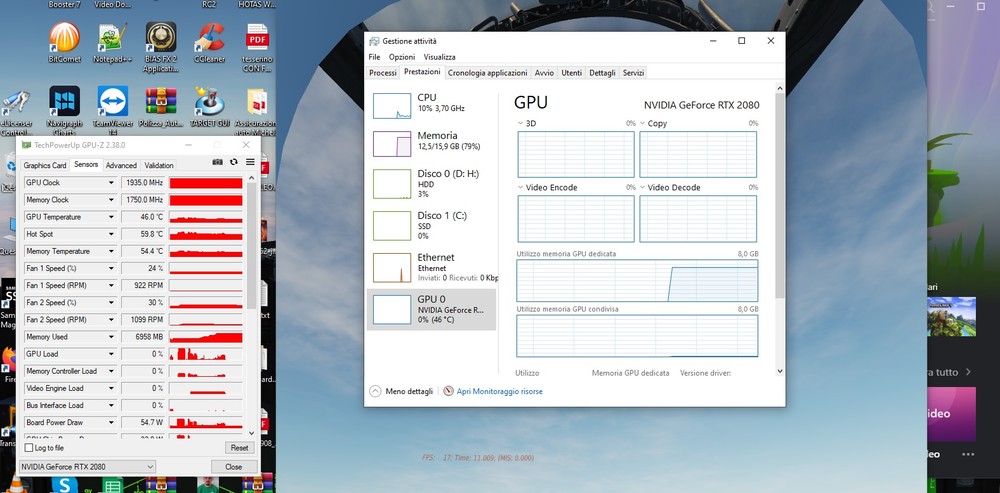Screen dimensions: 1000x493
Task: Click the Task Manager vertical scrollbar
Action: point(779,230)
